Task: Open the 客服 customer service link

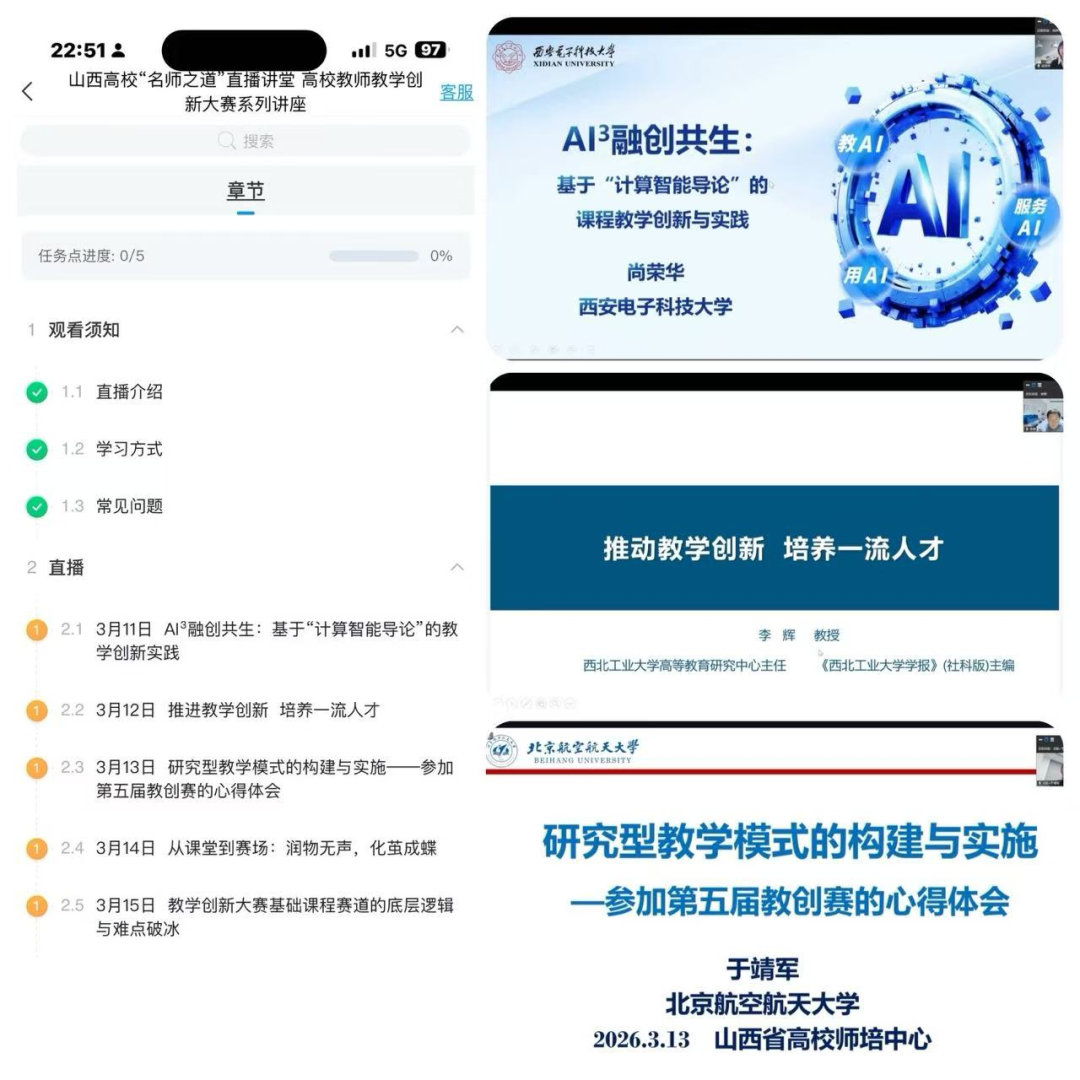Action: tap(457, 93)
